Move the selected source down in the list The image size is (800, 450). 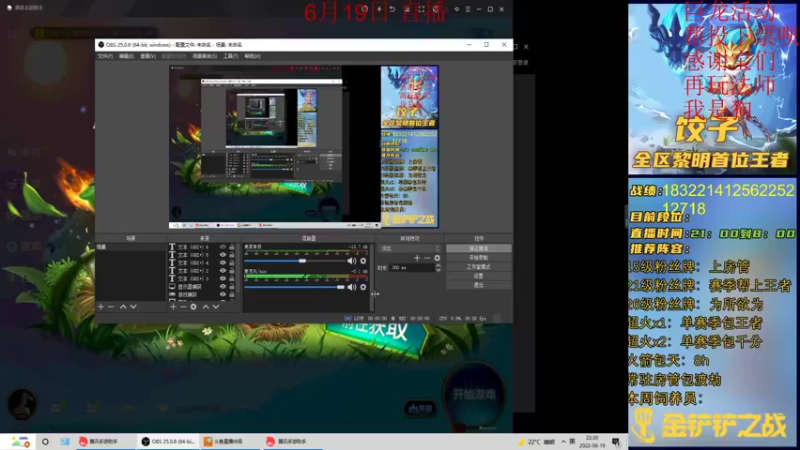pos(216,307)
